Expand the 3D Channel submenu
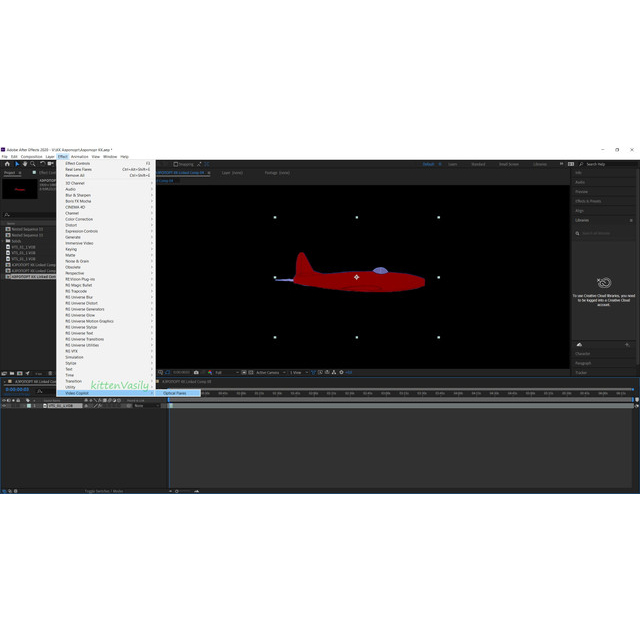The height and width of the screenshot is (640, 640). [x=108, y=183]
